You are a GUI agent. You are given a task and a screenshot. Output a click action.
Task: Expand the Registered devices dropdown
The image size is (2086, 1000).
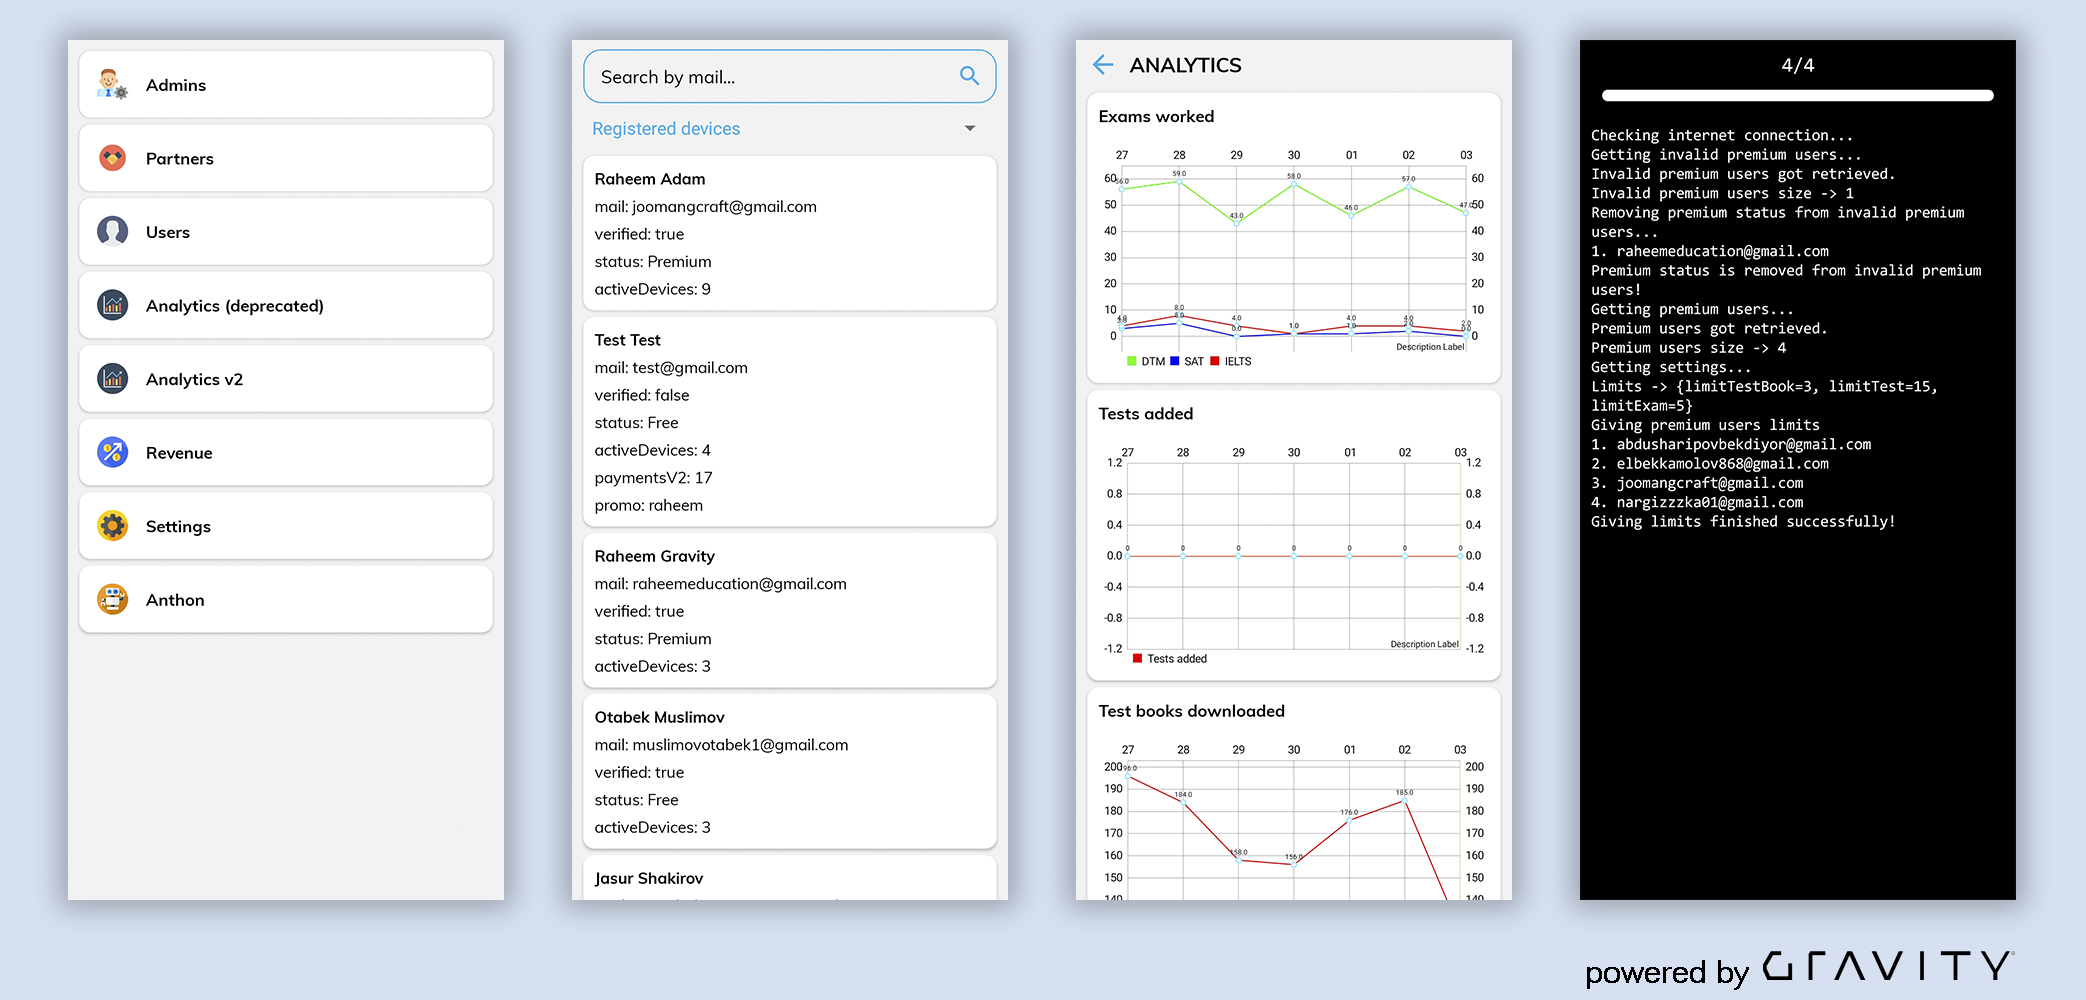(790, 129)
